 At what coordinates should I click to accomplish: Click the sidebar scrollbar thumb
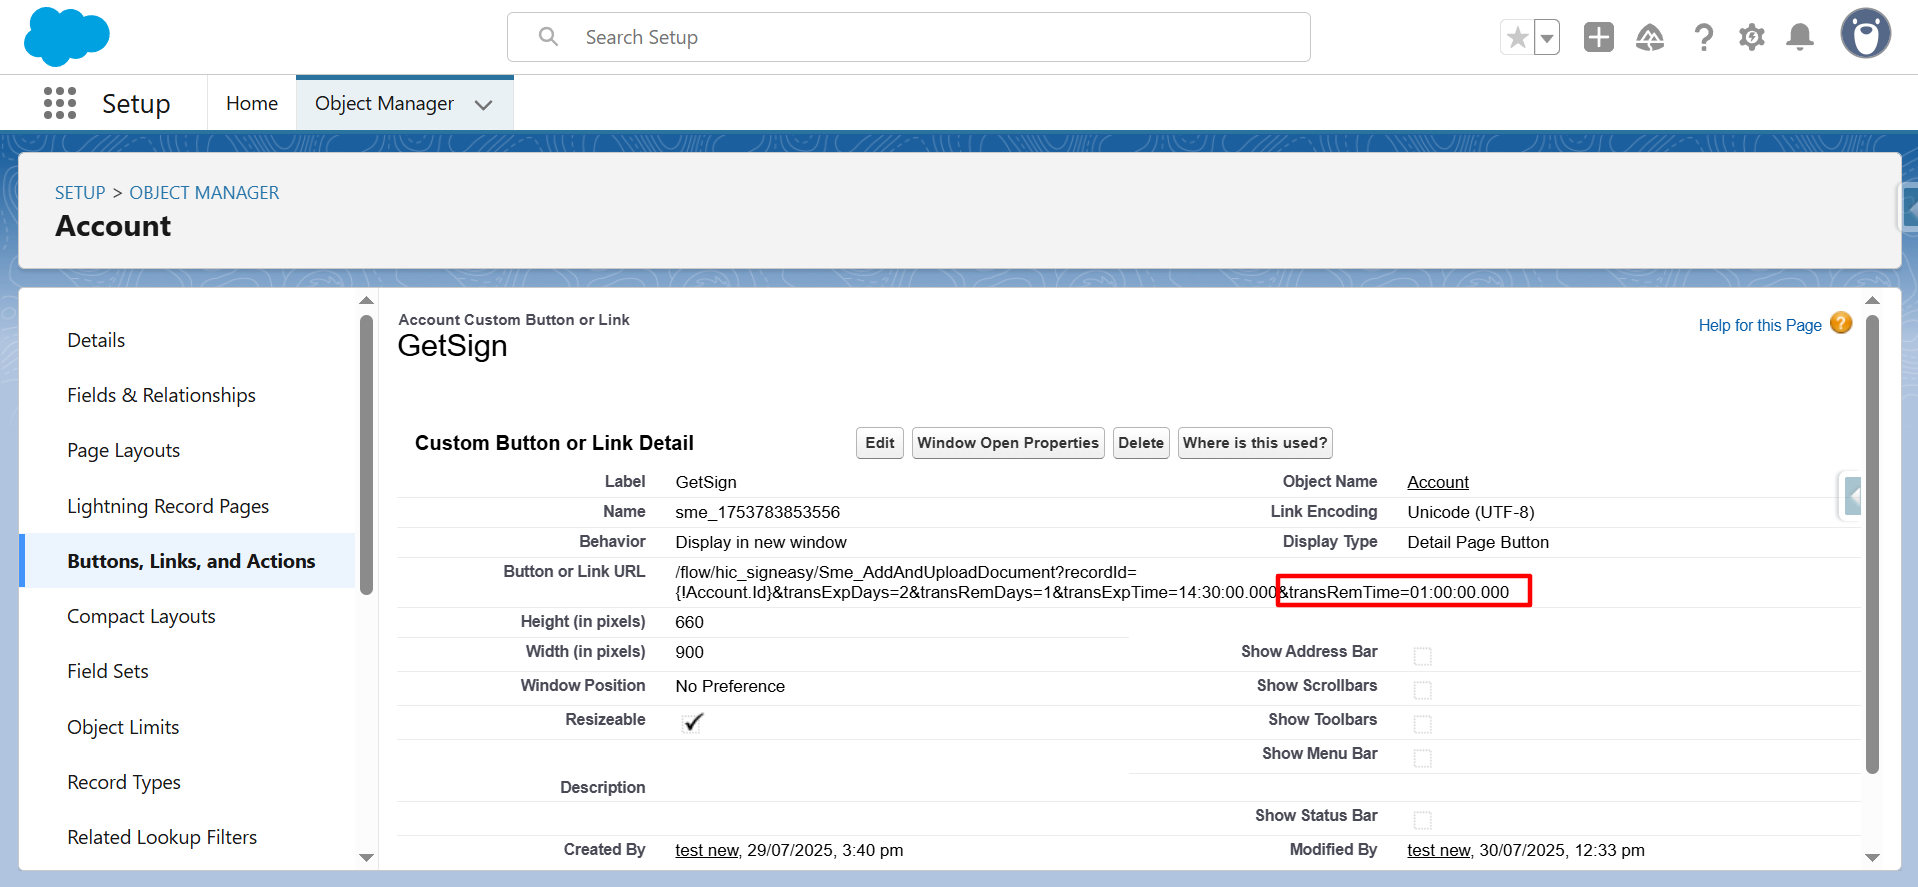point(366,455)
